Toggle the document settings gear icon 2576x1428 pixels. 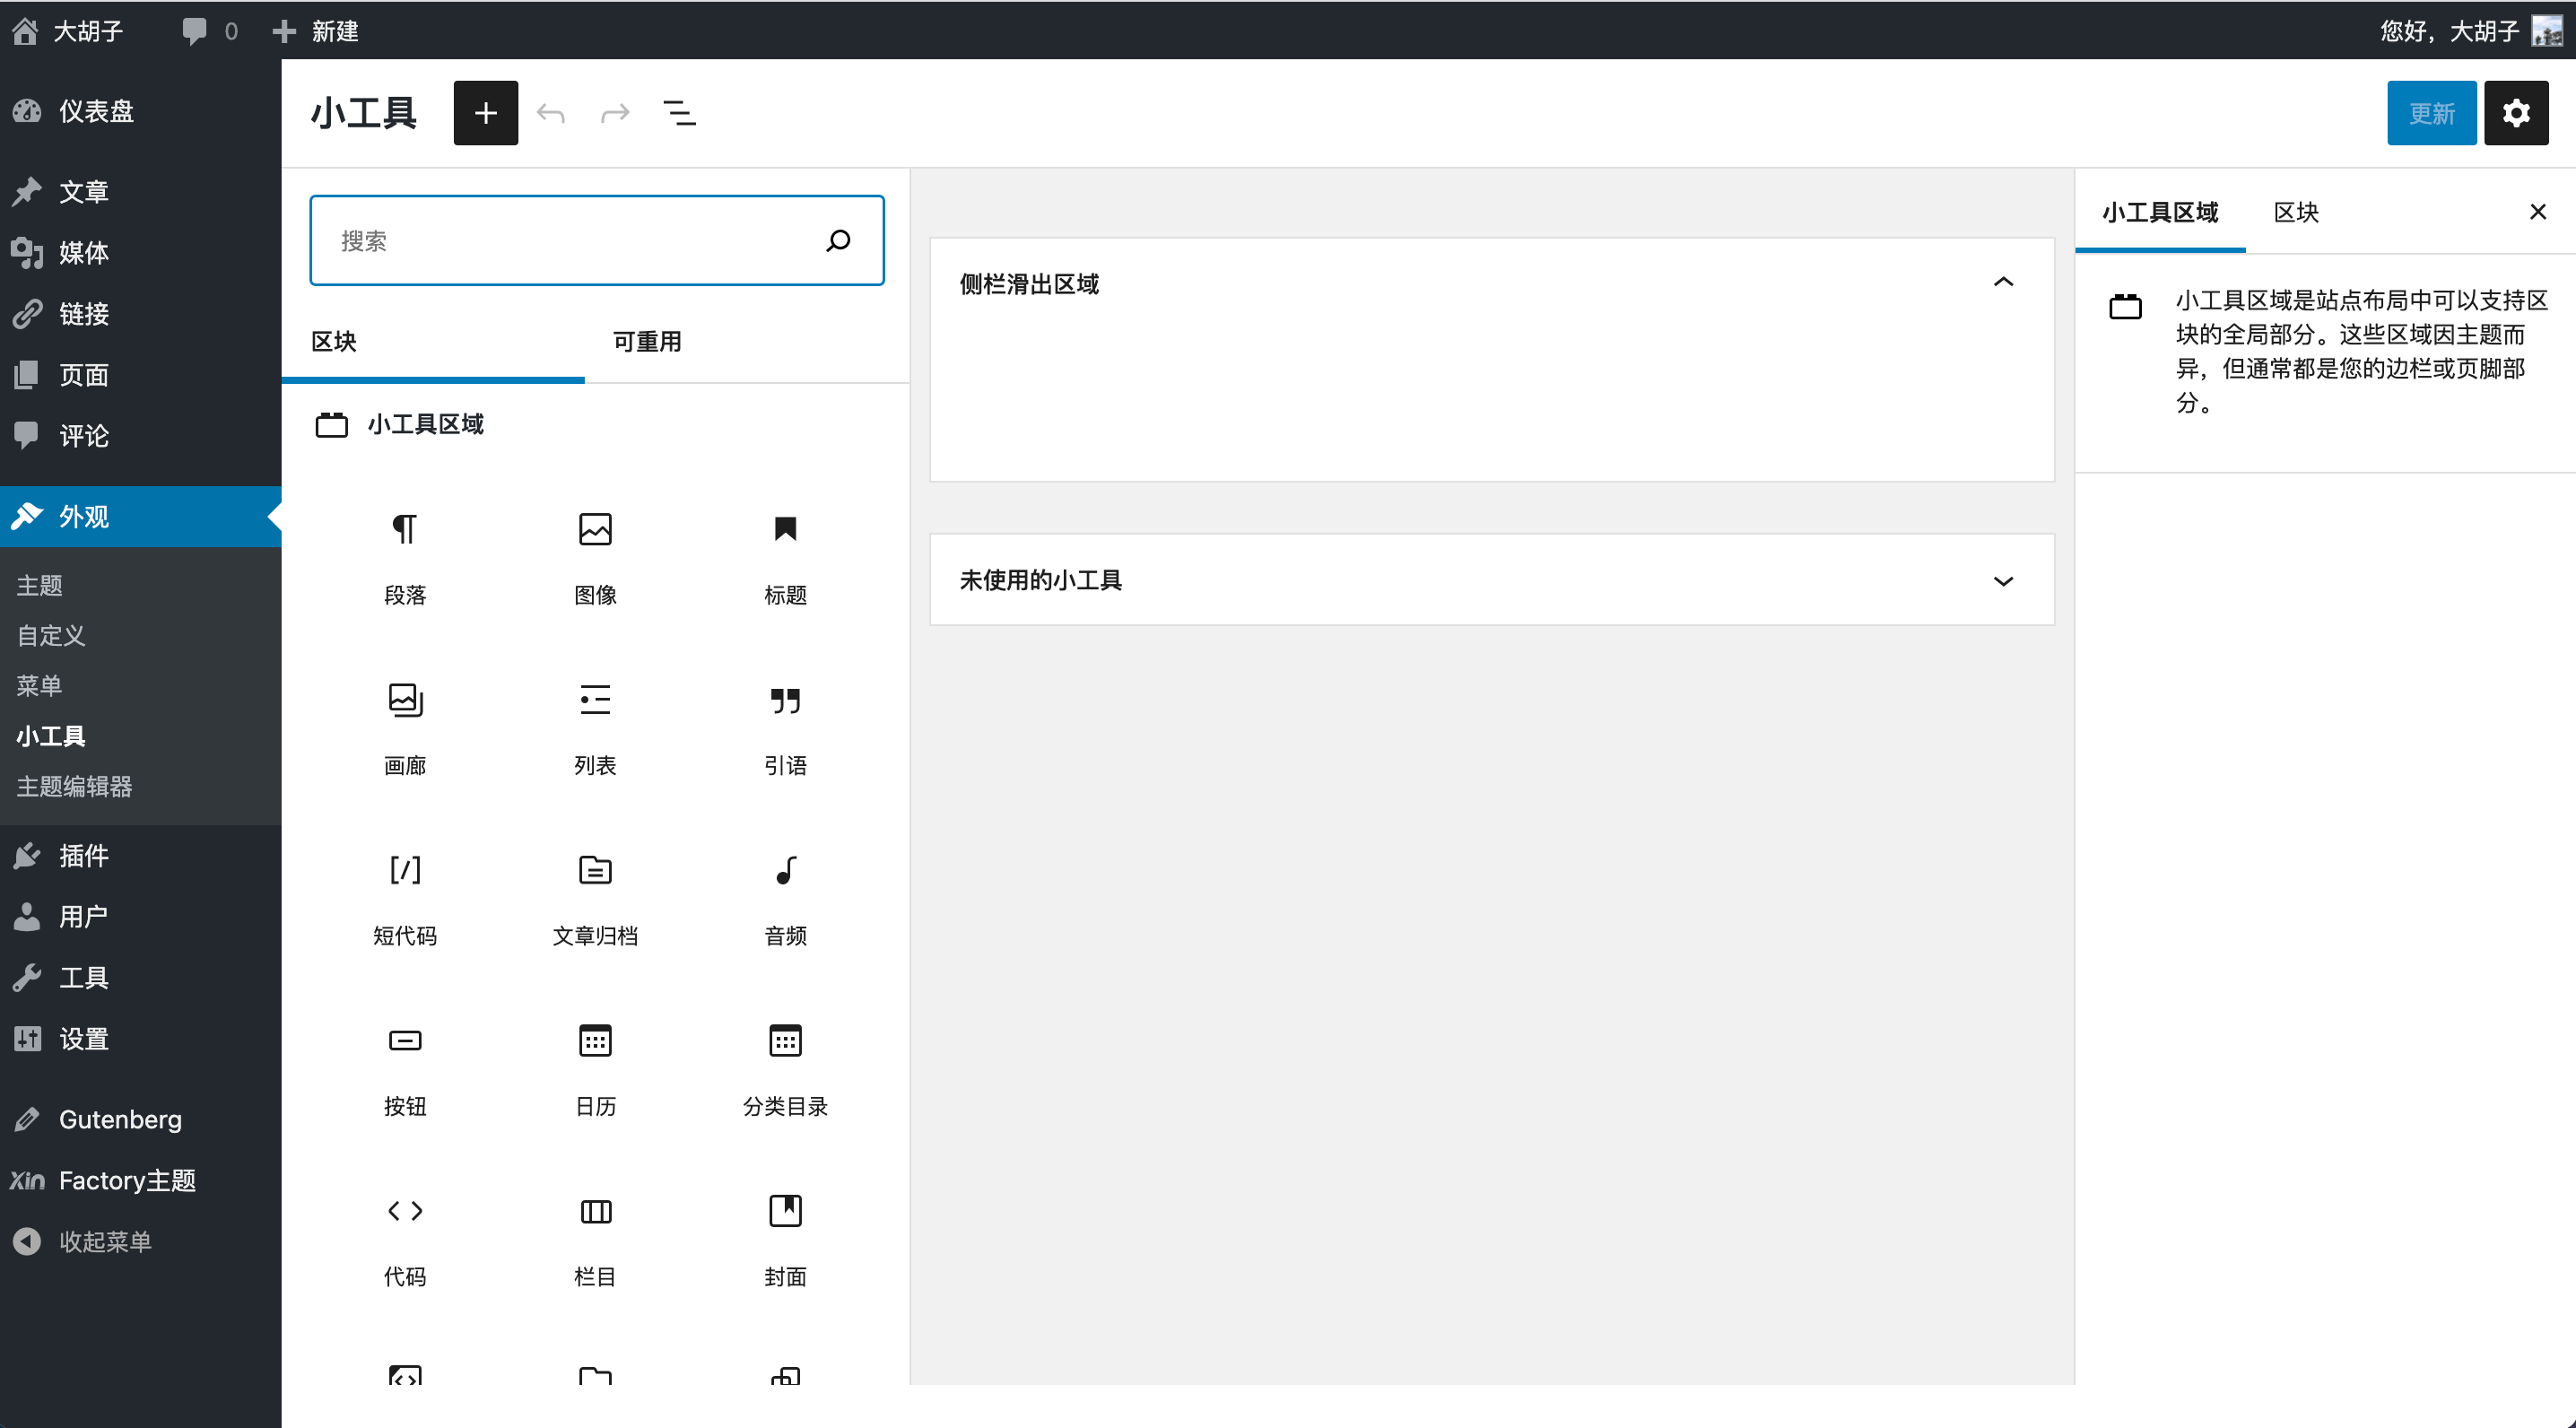click(2518, 111)
